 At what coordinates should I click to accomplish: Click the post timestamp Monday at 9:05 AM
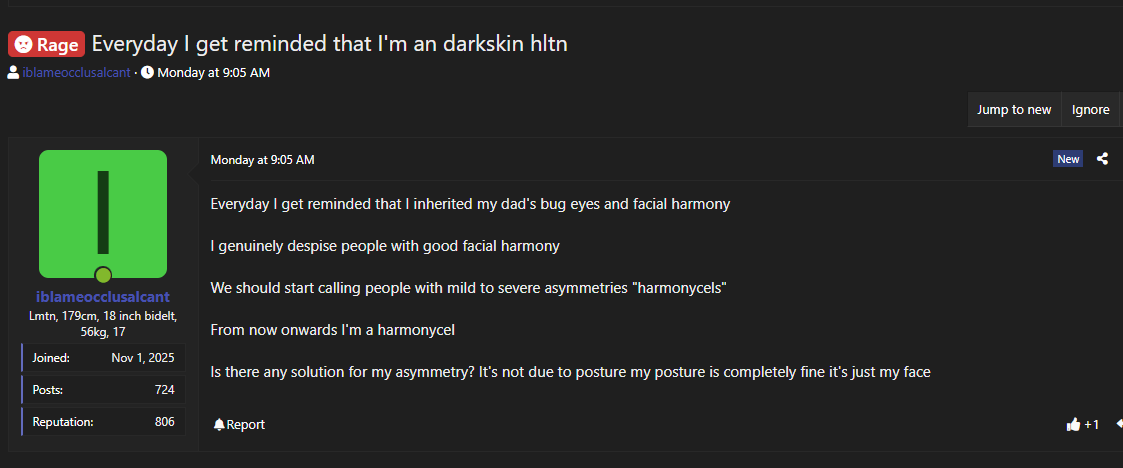tap(262, 160)
